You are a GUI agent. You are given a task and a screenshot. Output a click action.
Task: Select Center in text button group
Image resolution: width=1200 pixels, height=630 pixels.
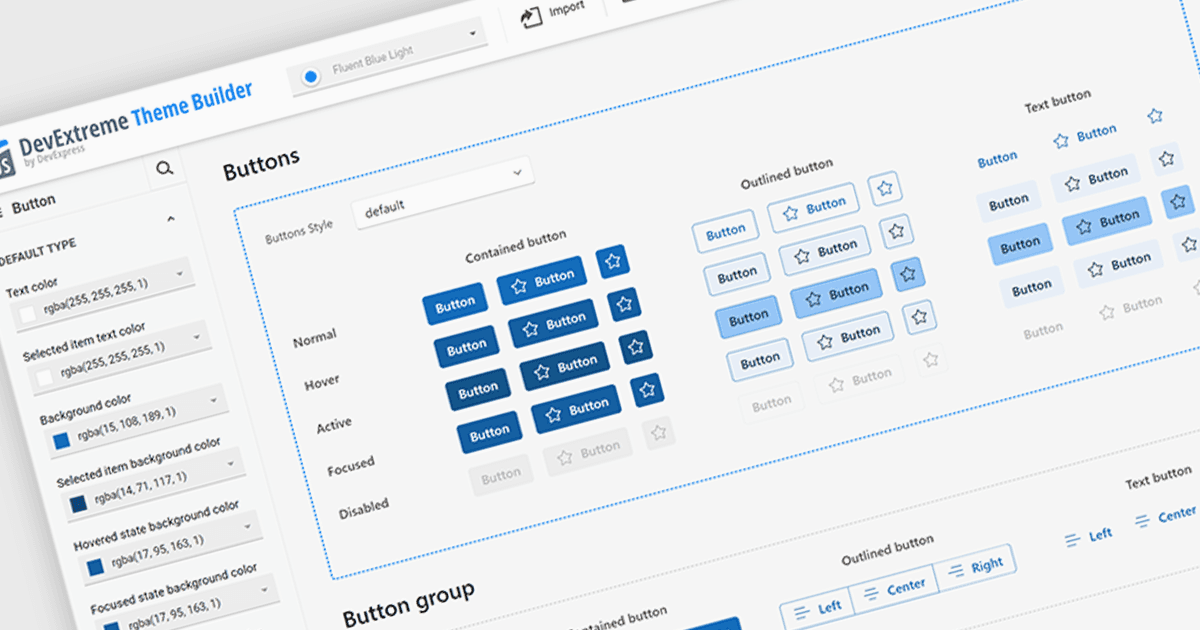(x=1166, y=517)
